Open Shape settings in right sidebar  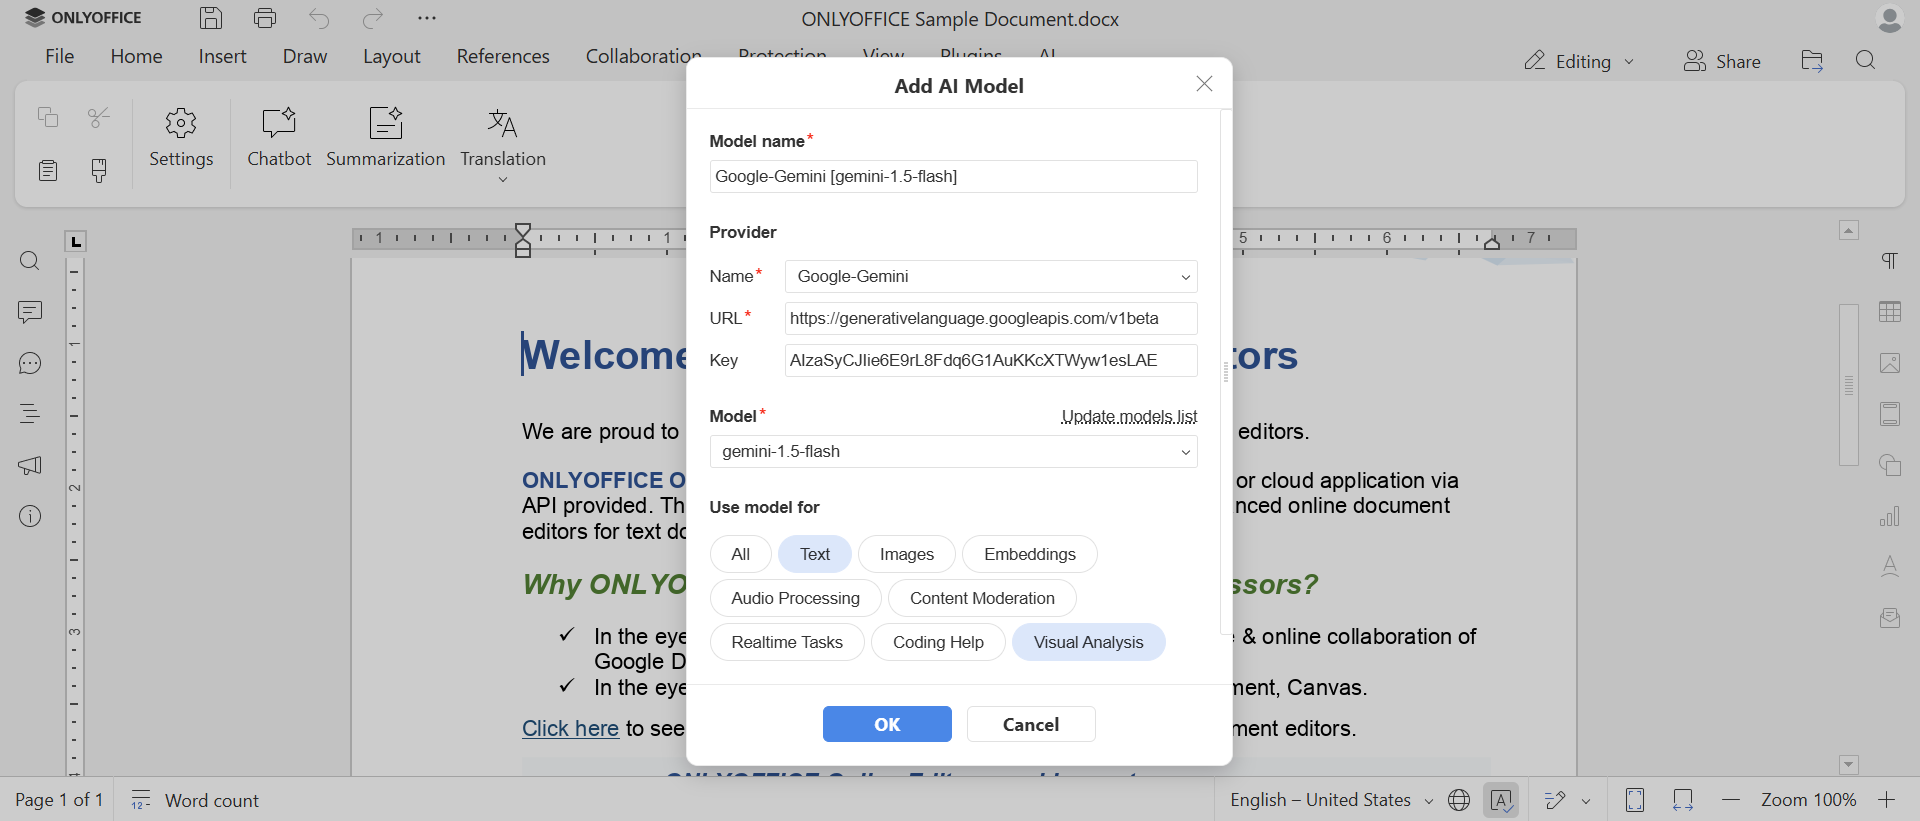pos(1890,465)
